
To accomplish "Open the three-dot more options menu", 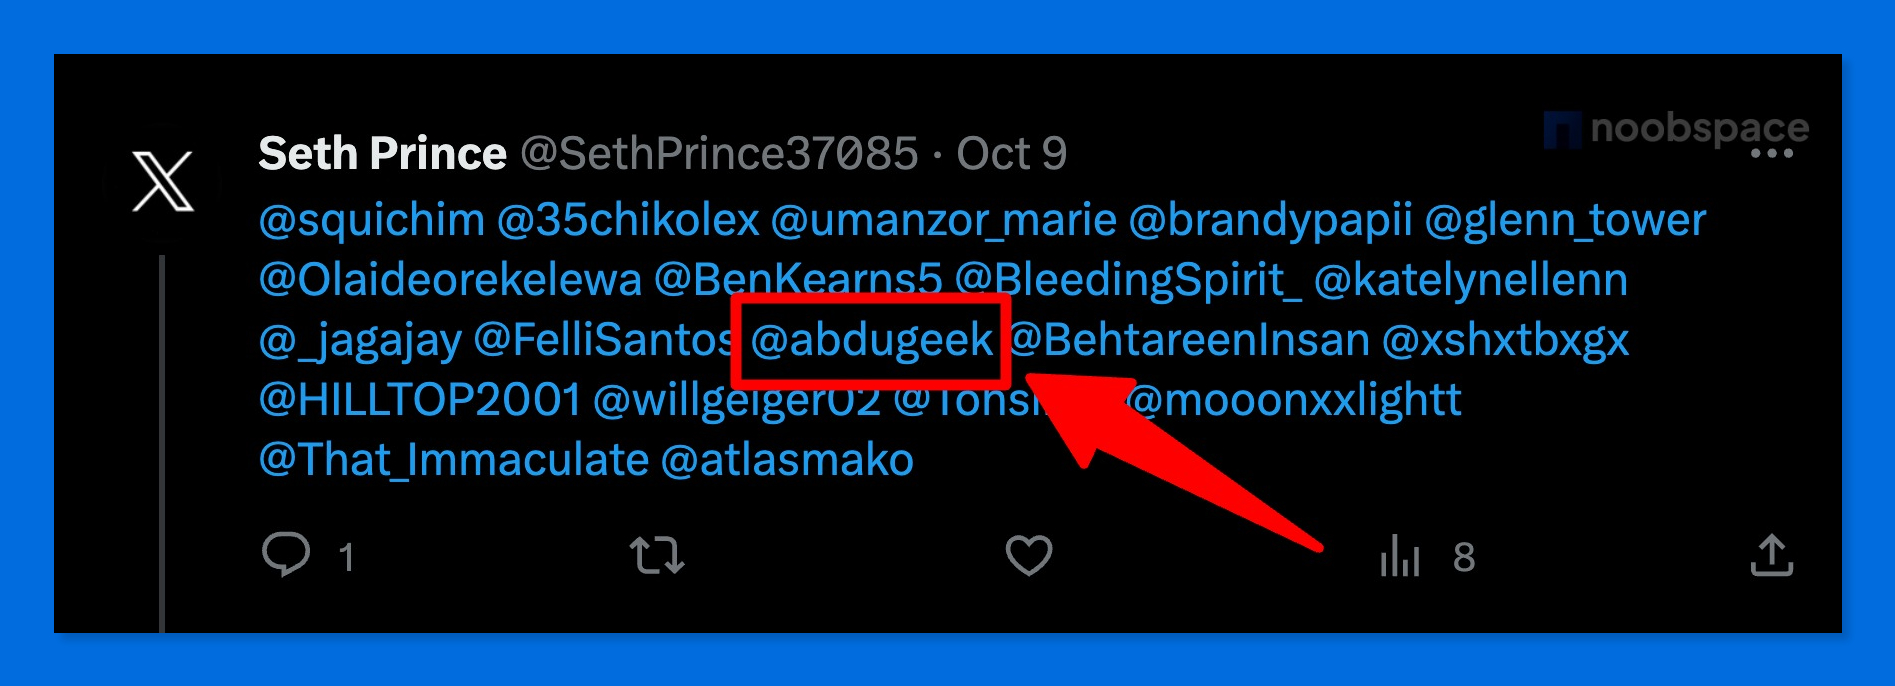I will point(1772,154).
